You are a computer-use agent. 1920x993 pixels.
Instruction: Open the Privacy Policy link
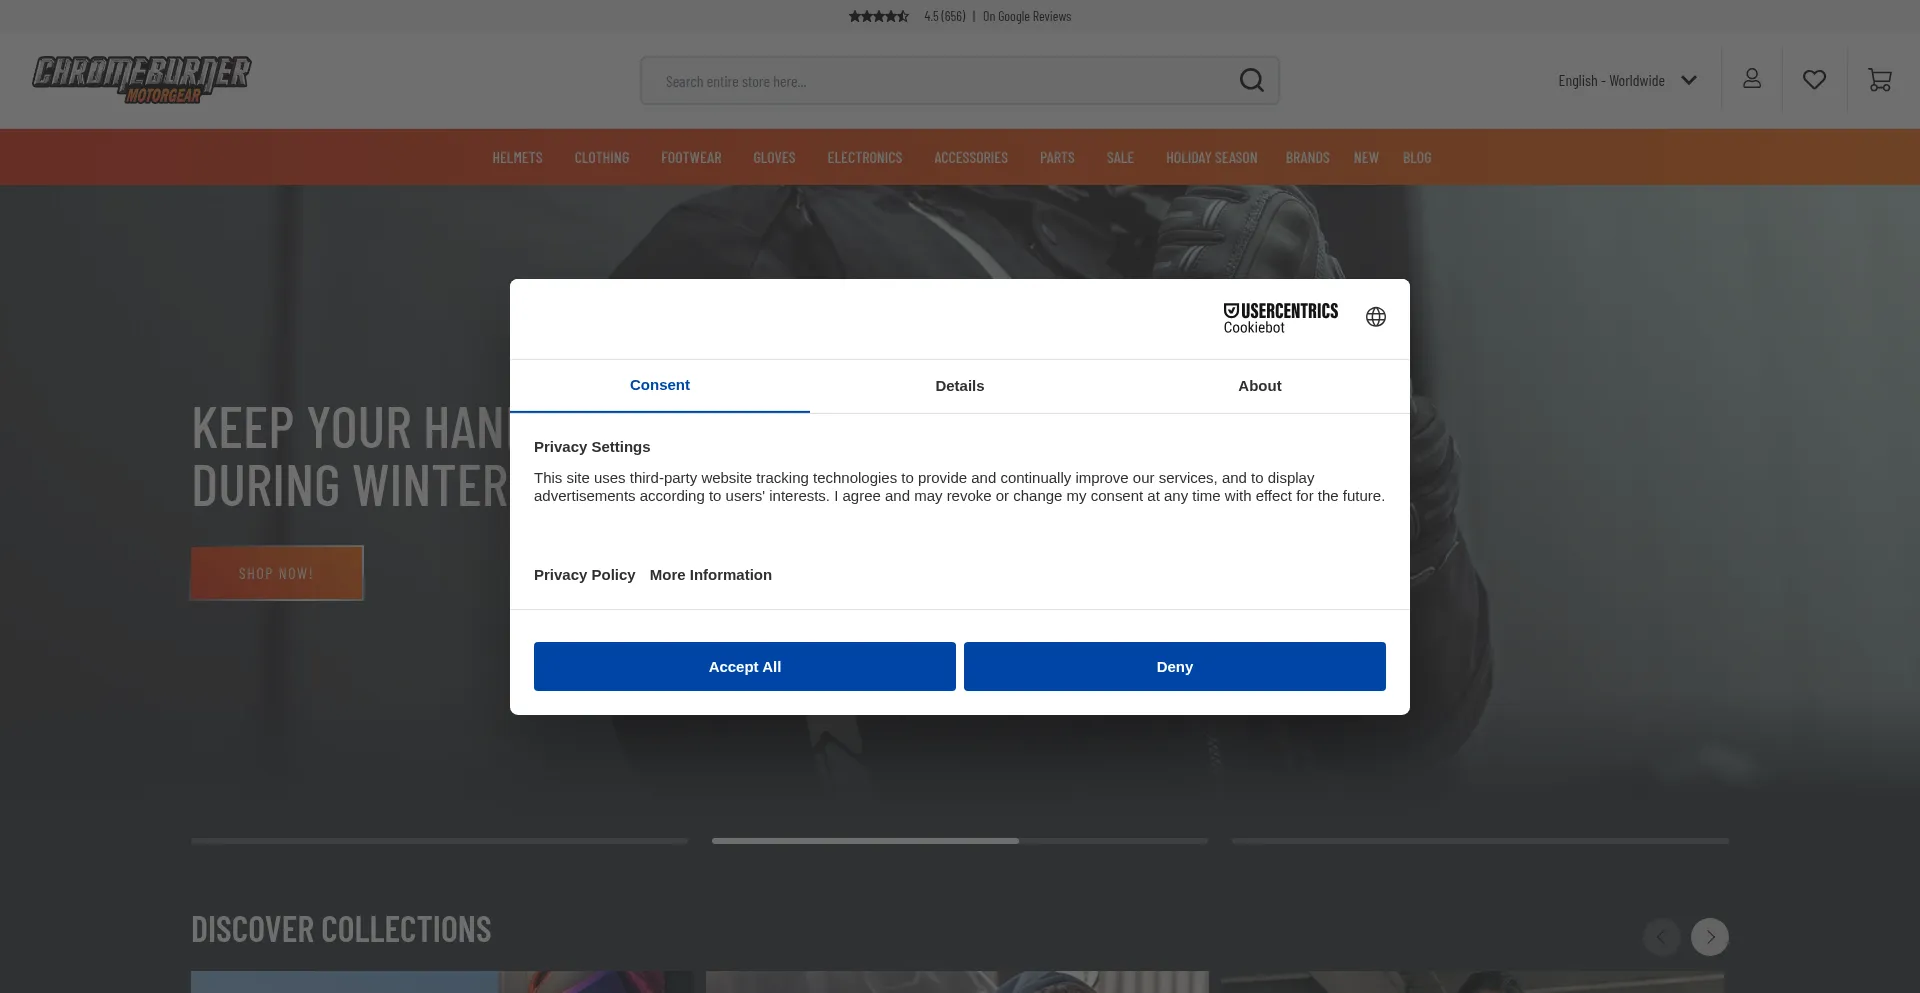(x=584, y=574)
